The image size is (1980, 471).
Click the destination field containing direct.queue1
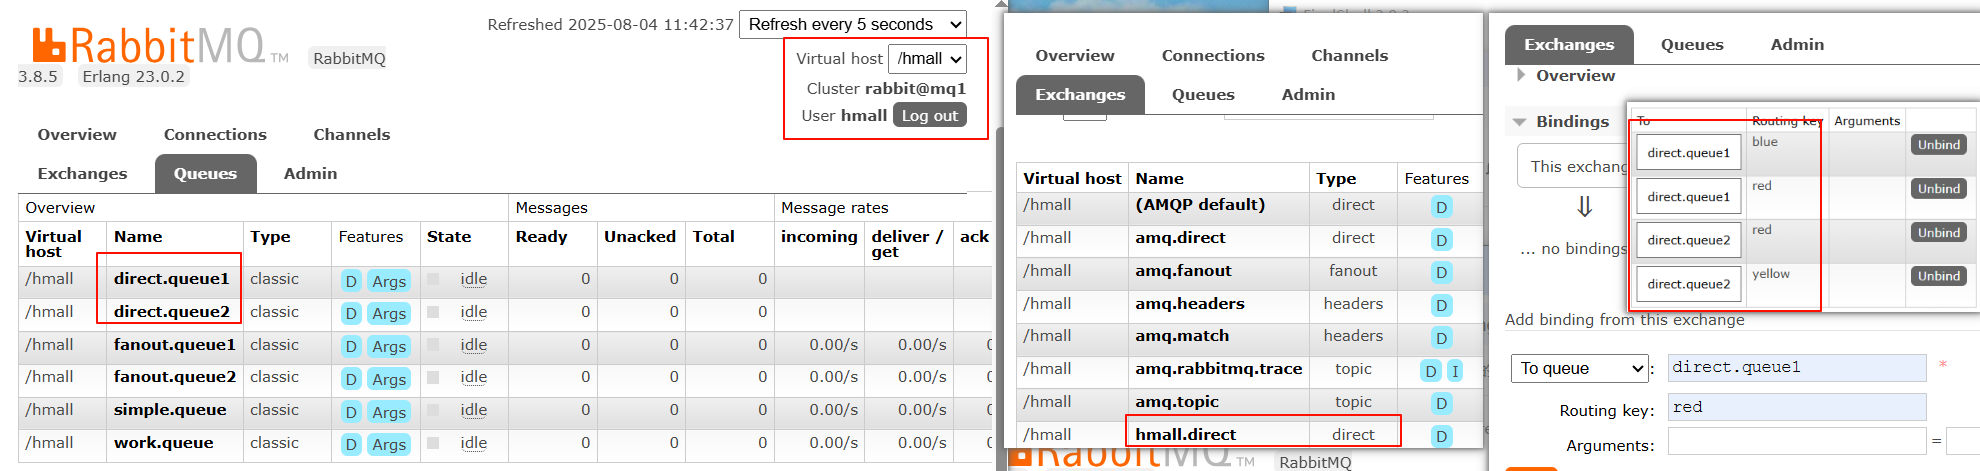click(x=1797, y=368)
